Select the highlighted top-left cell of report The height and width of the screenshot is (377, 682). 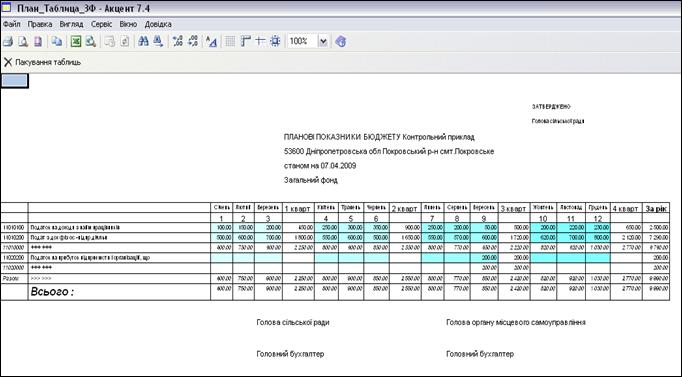14,81
